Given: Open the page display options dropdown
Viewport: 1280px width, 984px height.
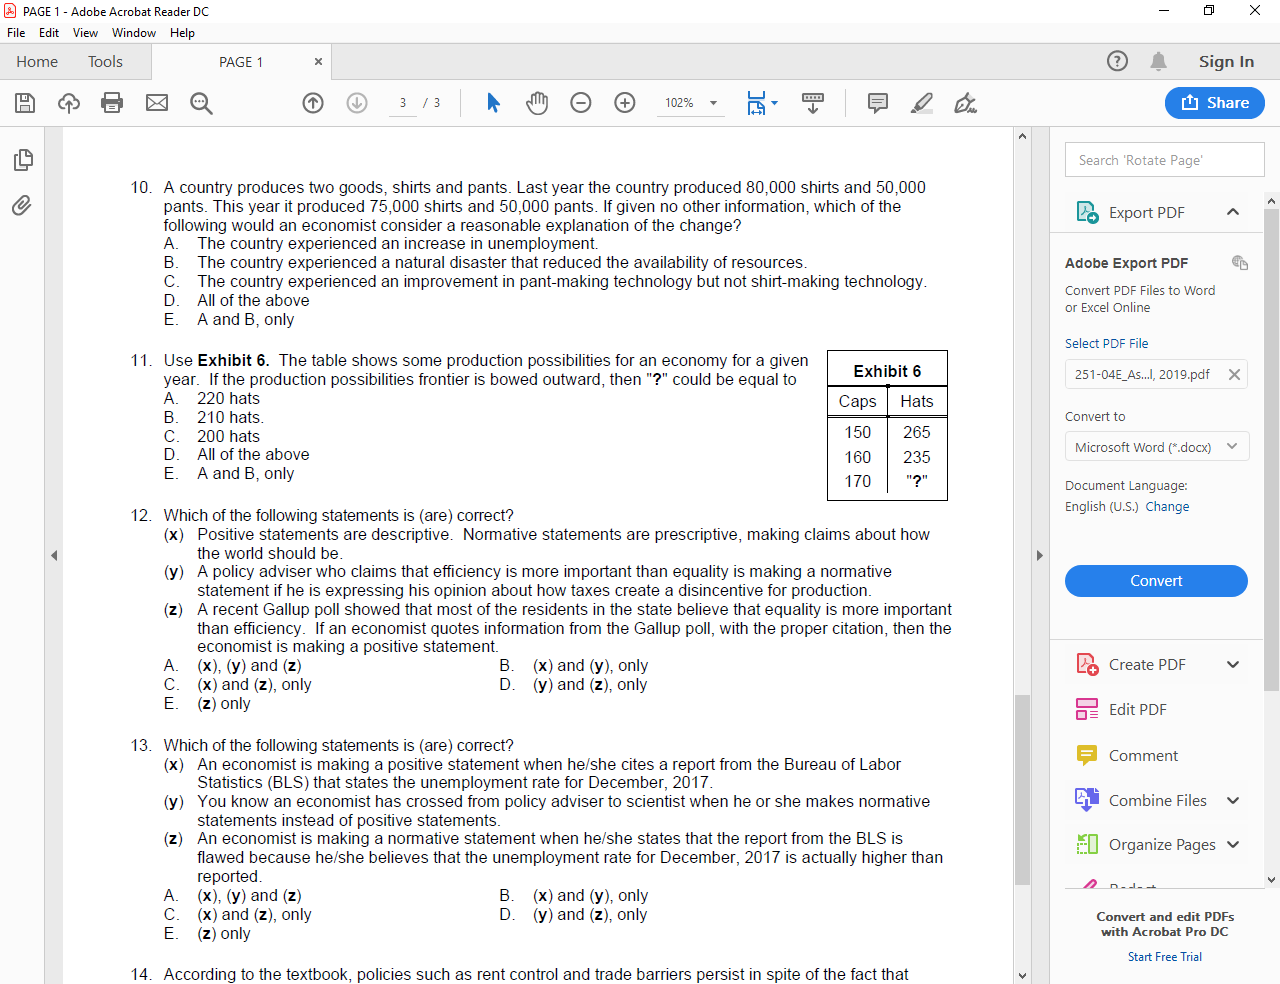Looking at the screenshot, I should tap(762, 102).
